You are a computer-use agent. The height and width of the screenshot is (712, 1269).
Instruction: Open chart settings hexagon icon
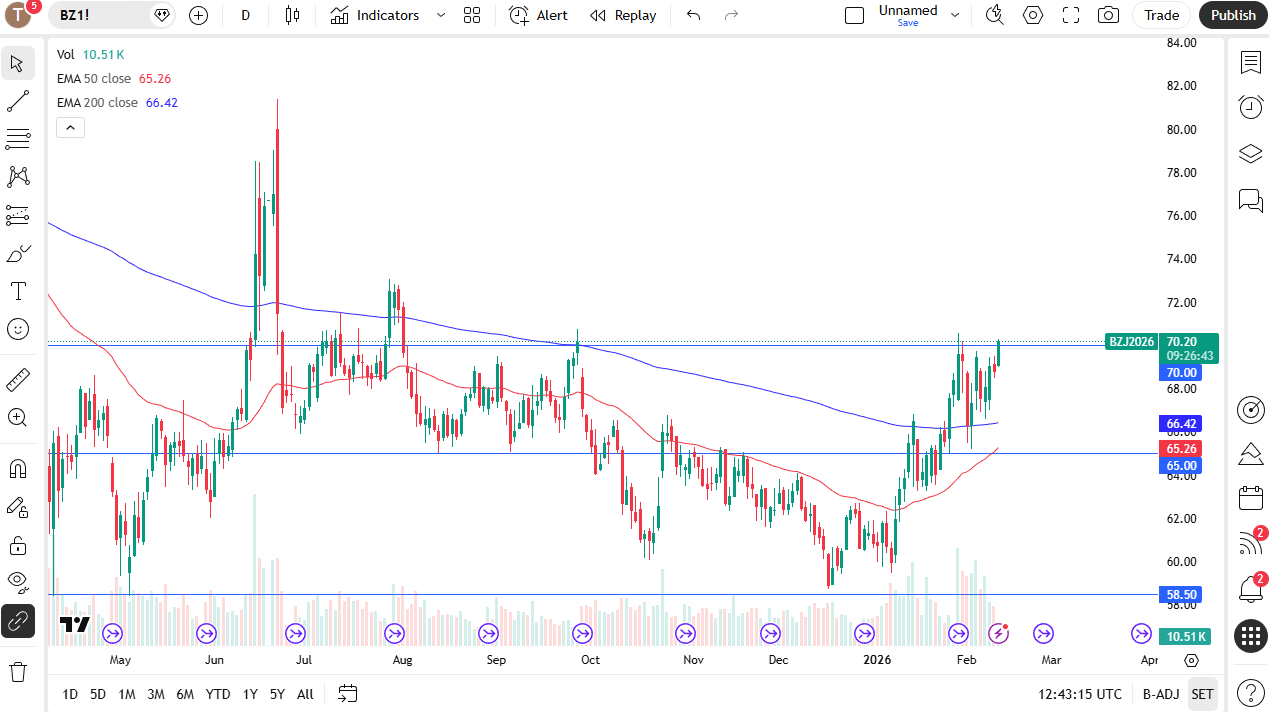[x=1033, y=15]
